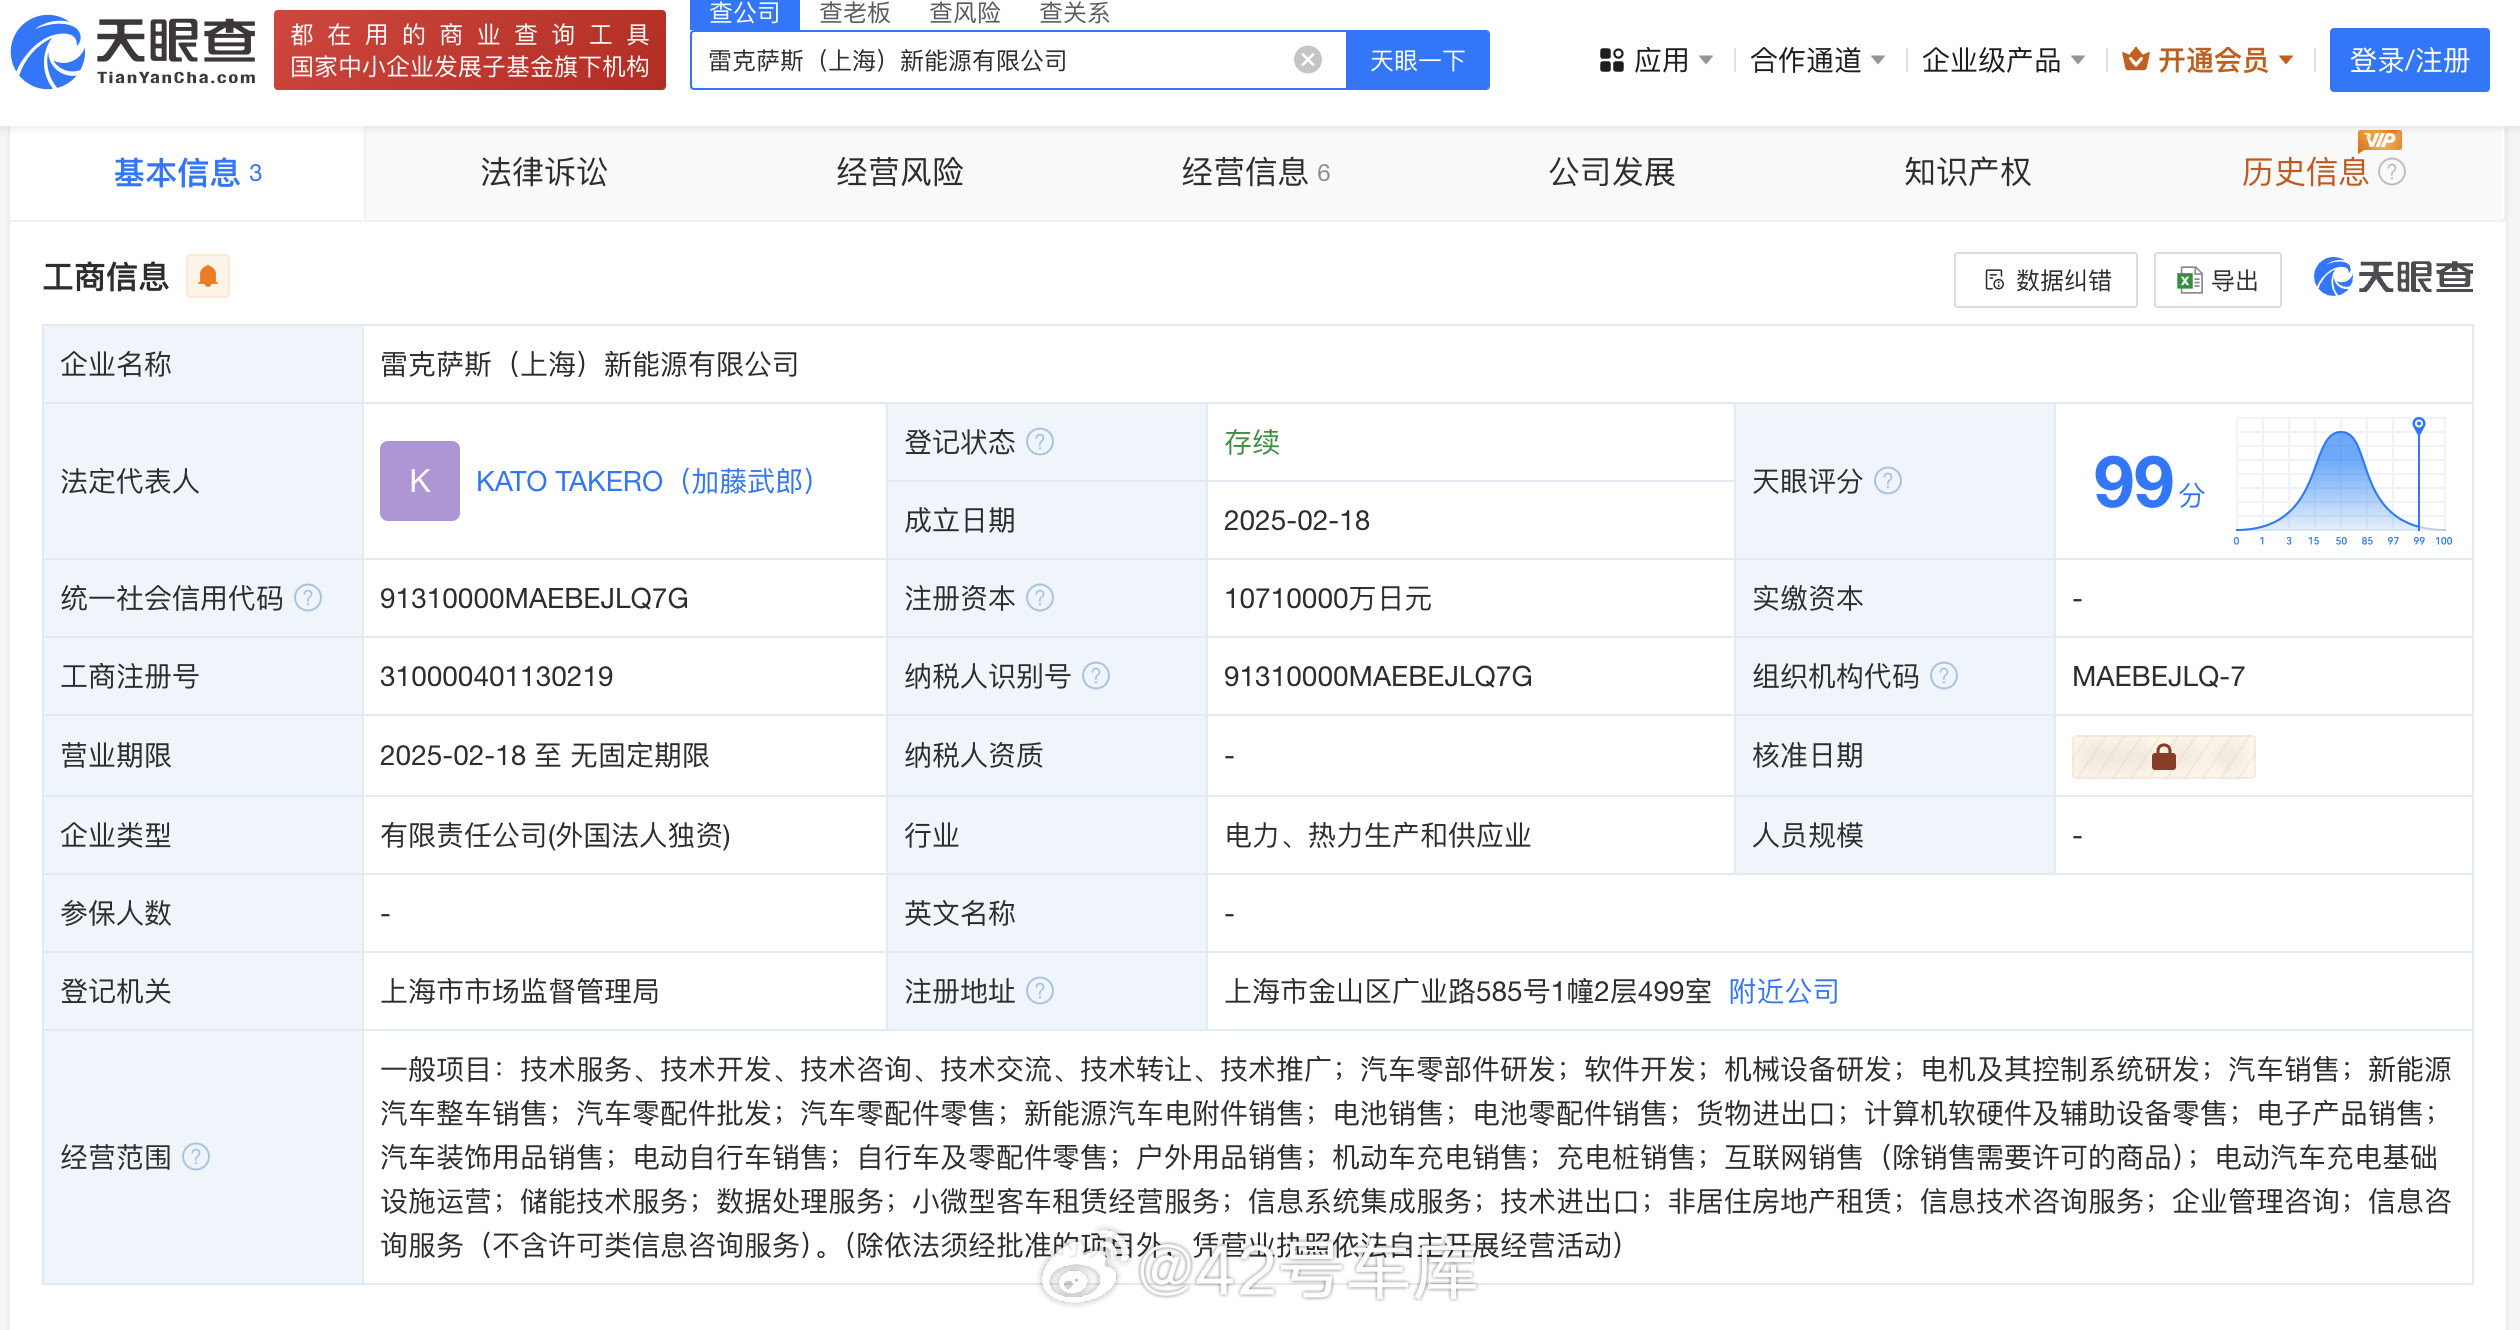Click the TianYanCha logo in the header

tap(133, 50)
